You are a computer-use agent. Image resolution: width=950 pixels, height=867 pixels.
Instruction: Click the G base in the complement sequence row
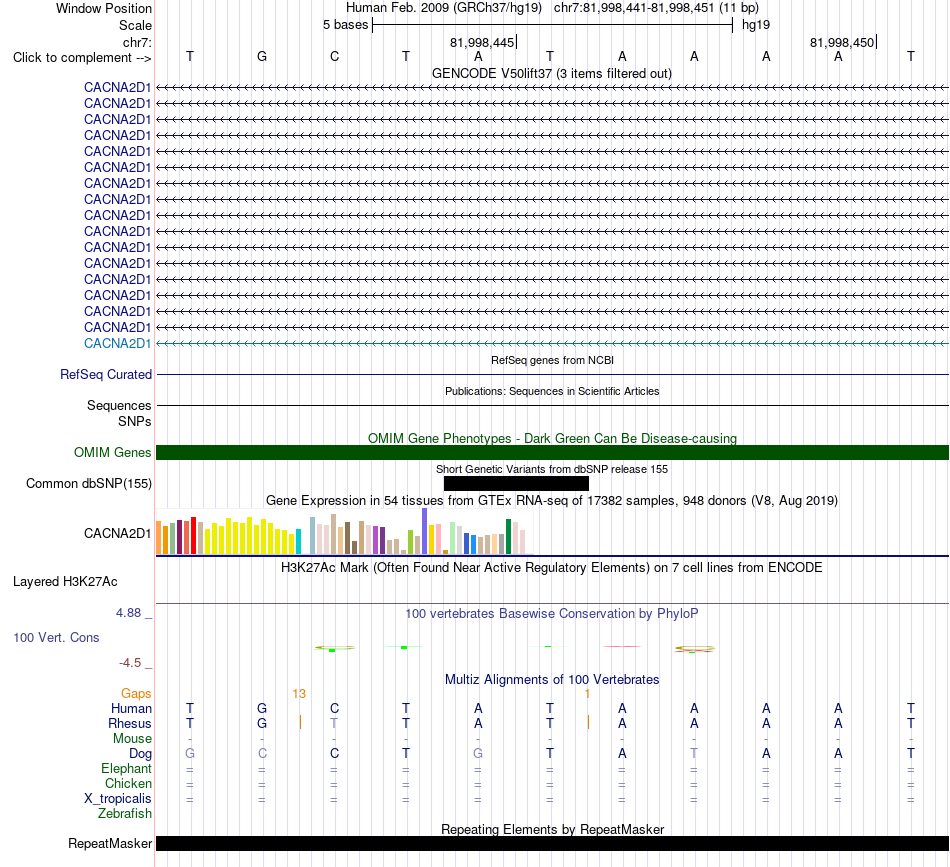[x=262, y=56]
